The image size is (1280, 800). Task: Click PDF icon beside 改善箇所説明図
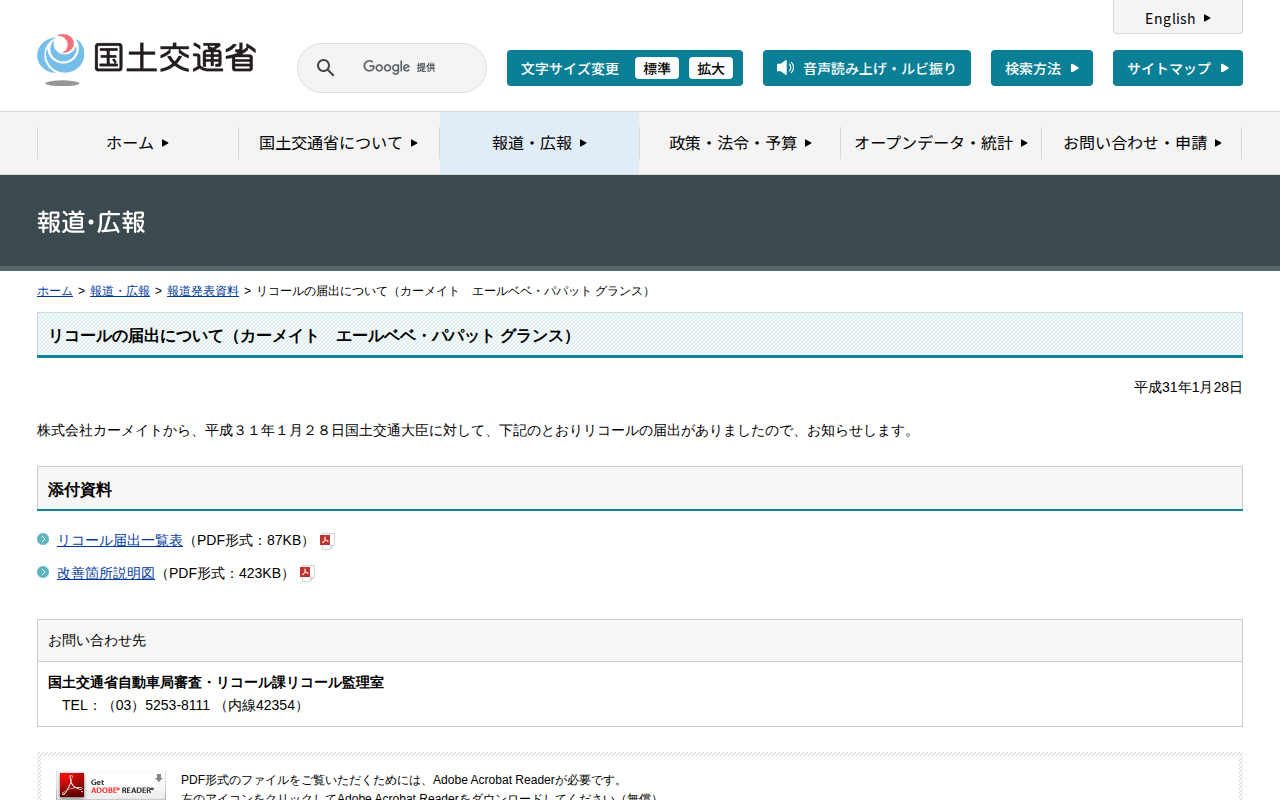click(306, 574)
